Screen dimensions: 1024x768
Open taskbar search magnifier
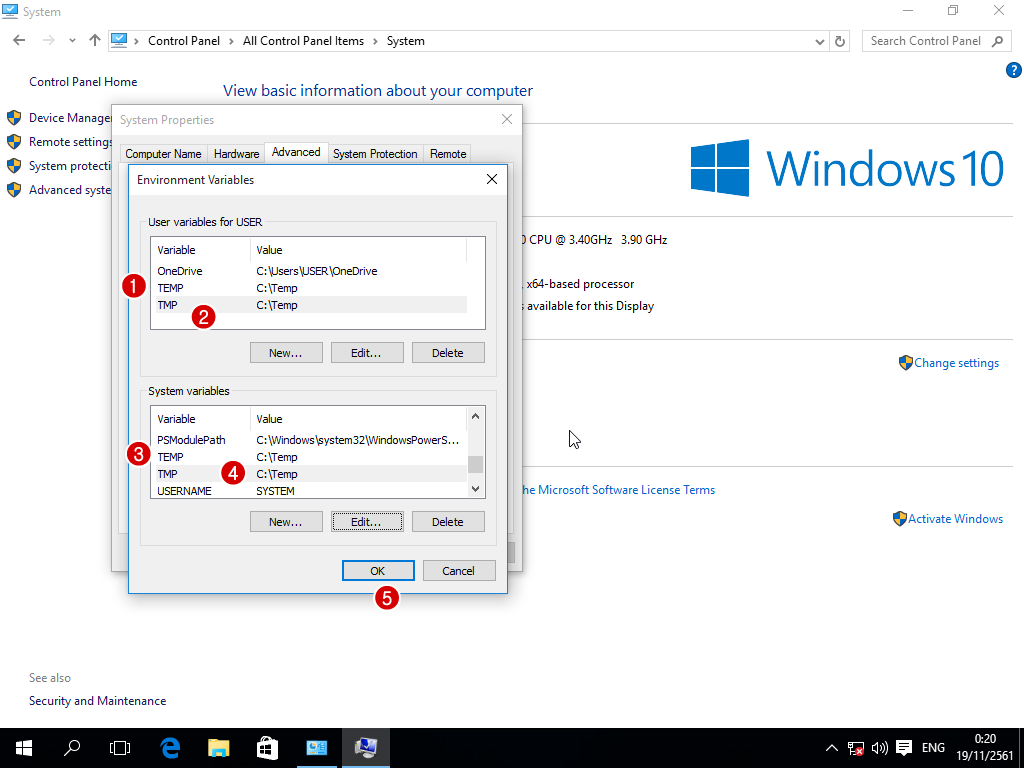click(x=72, y=748)
